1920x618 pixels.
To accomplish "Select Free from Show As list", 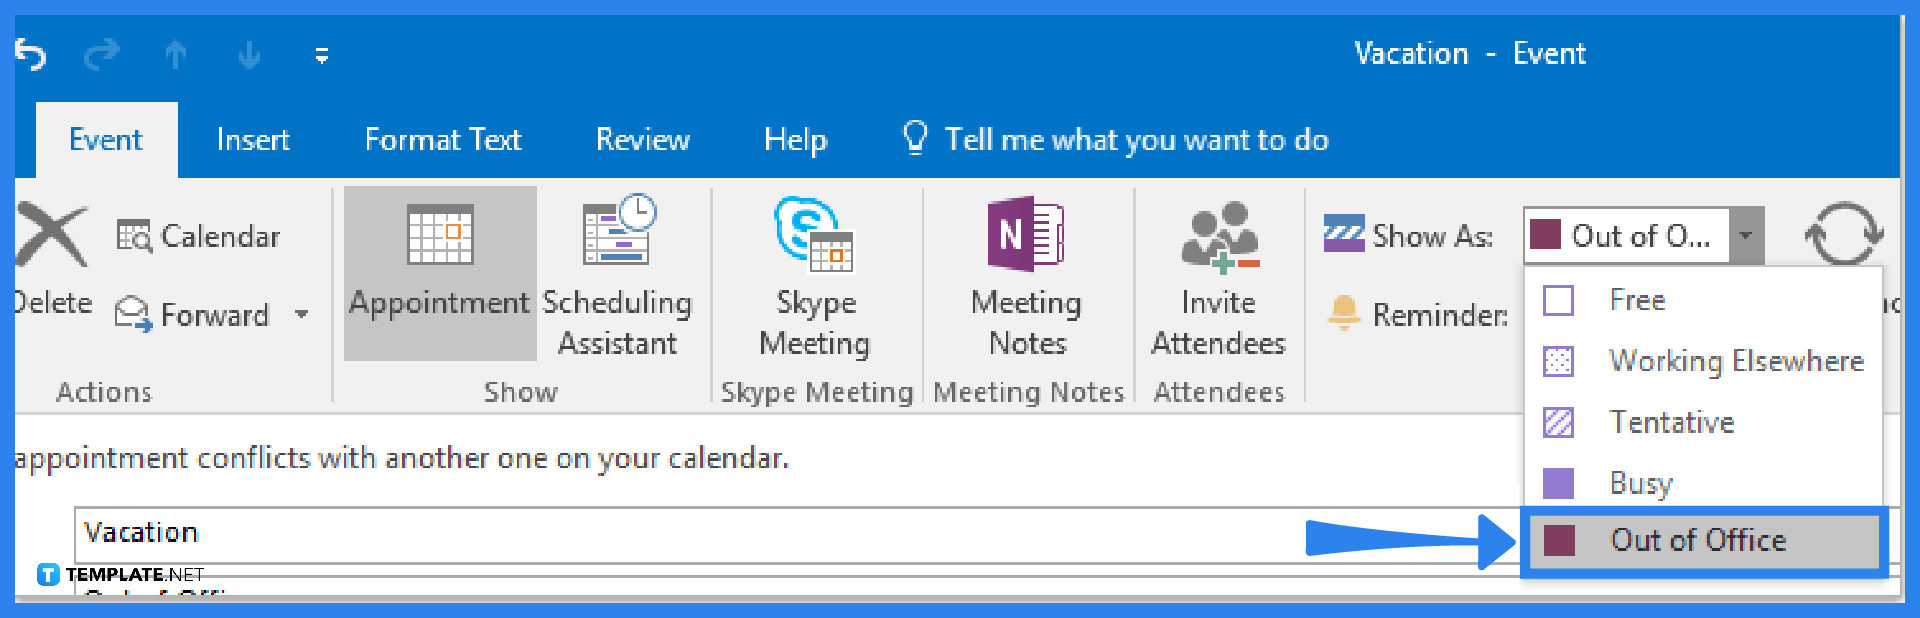I will (1637, 300).
